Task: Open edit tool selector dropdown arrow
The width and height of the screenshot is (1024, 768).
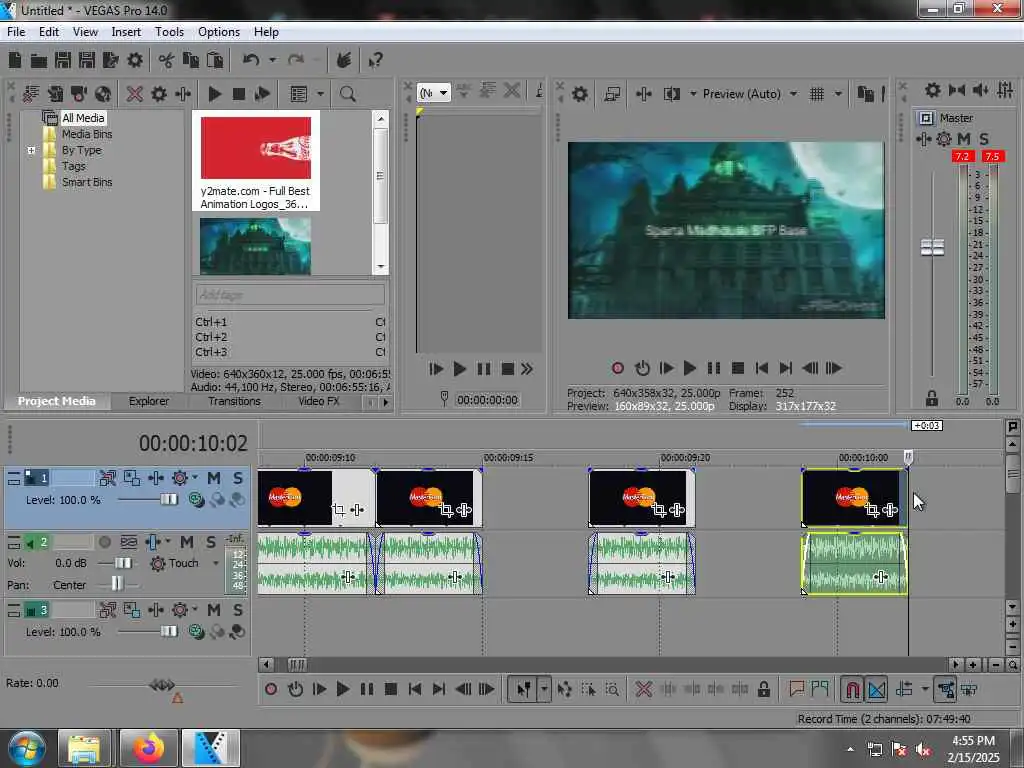Action: (544, 689)
